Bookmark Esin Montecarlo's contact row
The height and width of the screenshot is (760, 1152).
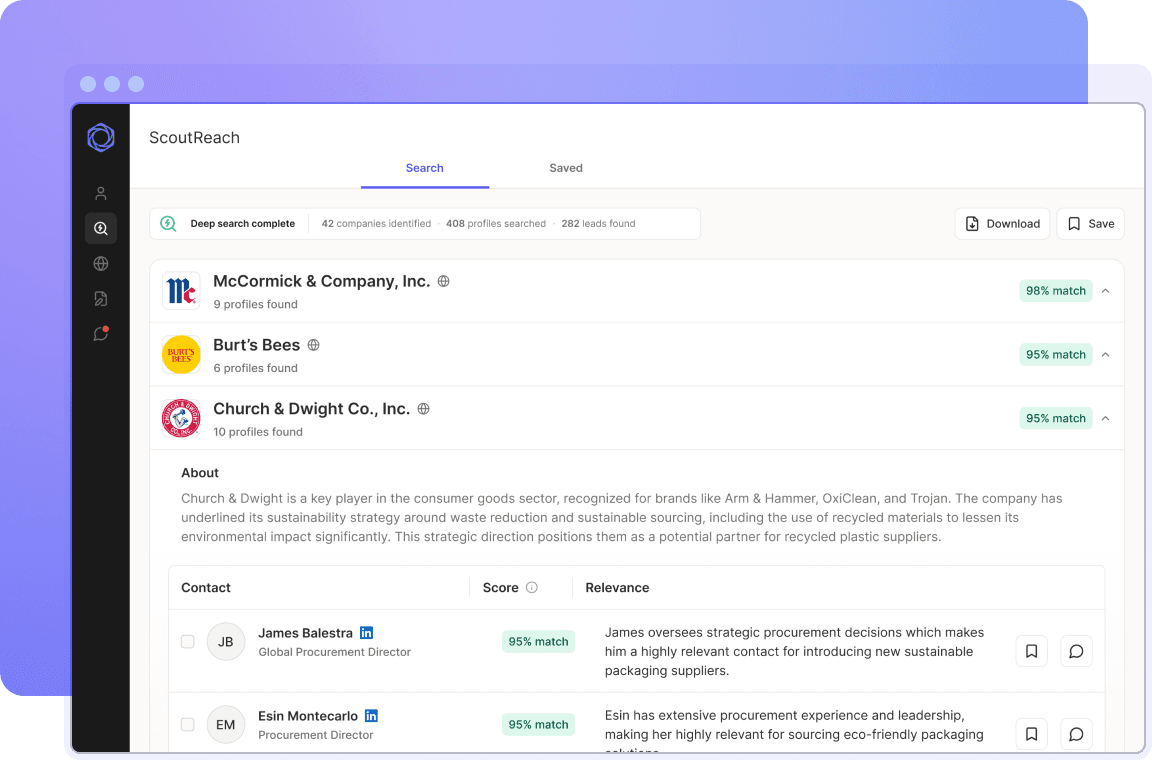click(x=1031, y=733)
